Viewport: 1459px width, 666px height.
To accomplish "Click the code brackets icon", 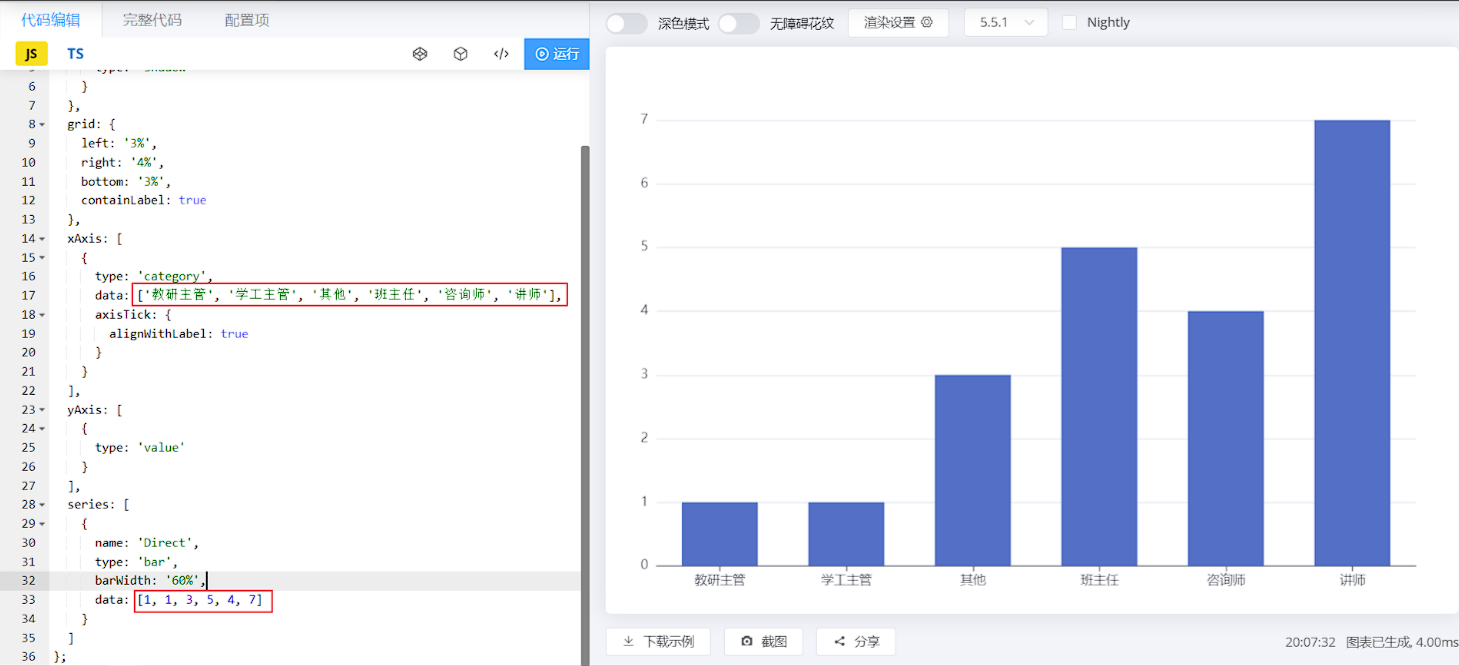I will click(501, 54).
